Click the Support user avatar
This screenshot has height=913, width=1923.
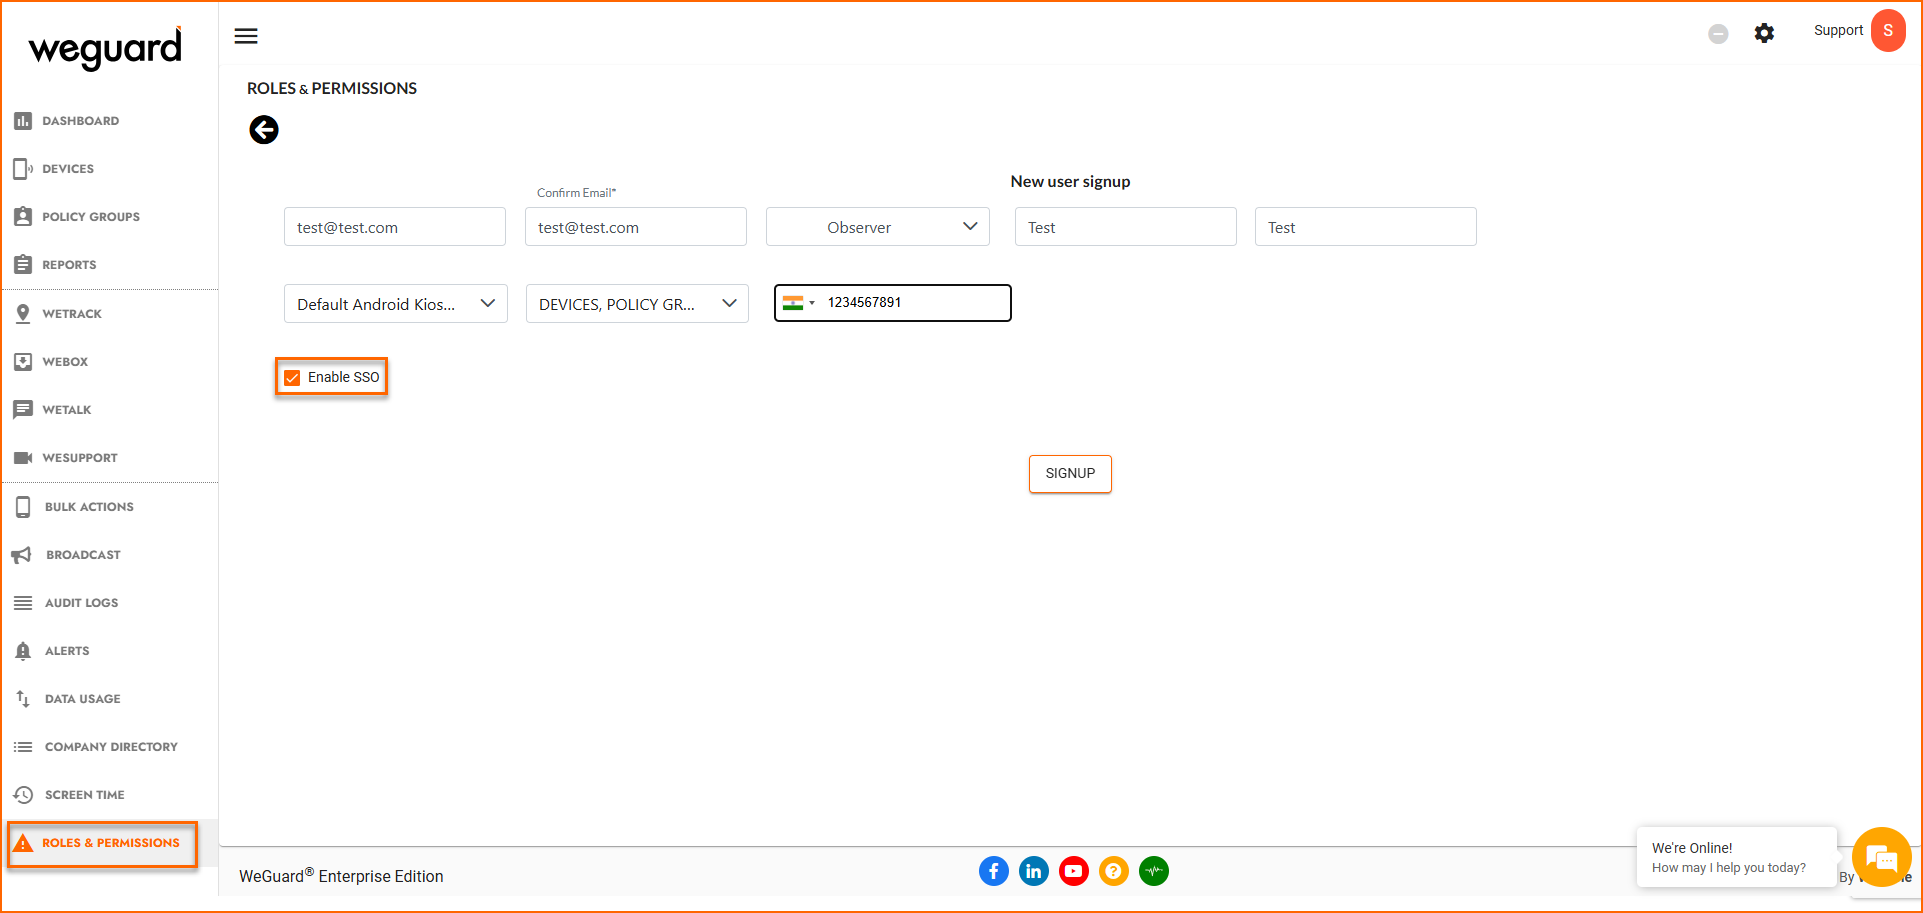pos(1887,31)
